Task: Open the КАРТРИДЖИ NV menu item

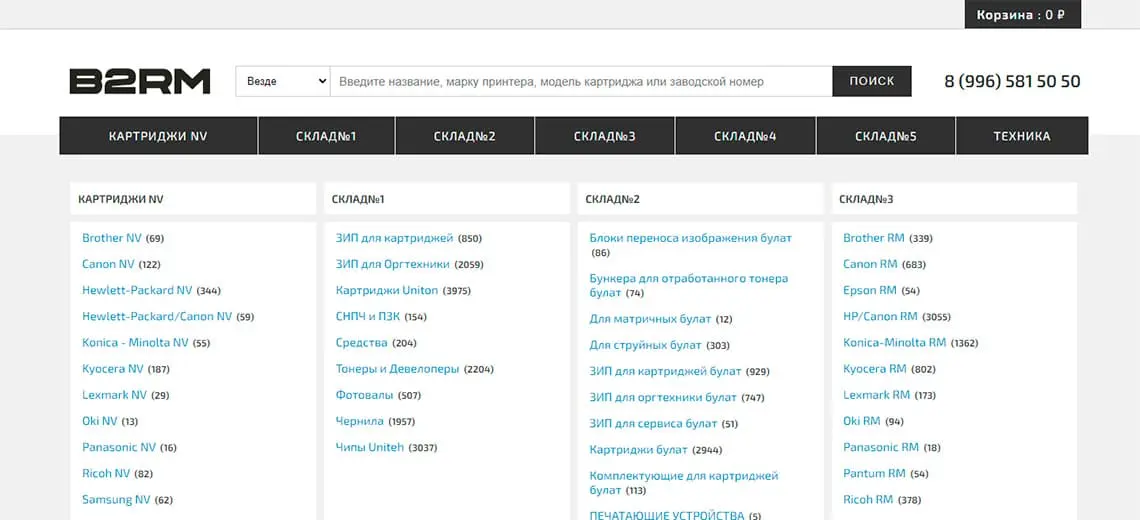Action: click(x=158, y=136)
